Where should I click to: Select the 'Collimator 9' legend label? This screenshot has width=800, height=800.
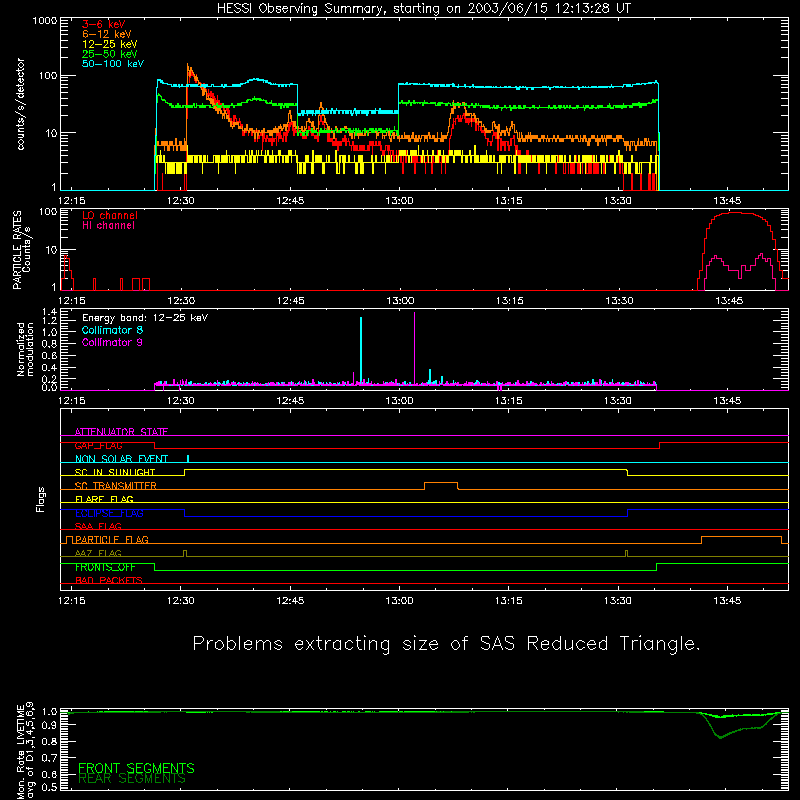pyautogui.click(x=112, y=342)
